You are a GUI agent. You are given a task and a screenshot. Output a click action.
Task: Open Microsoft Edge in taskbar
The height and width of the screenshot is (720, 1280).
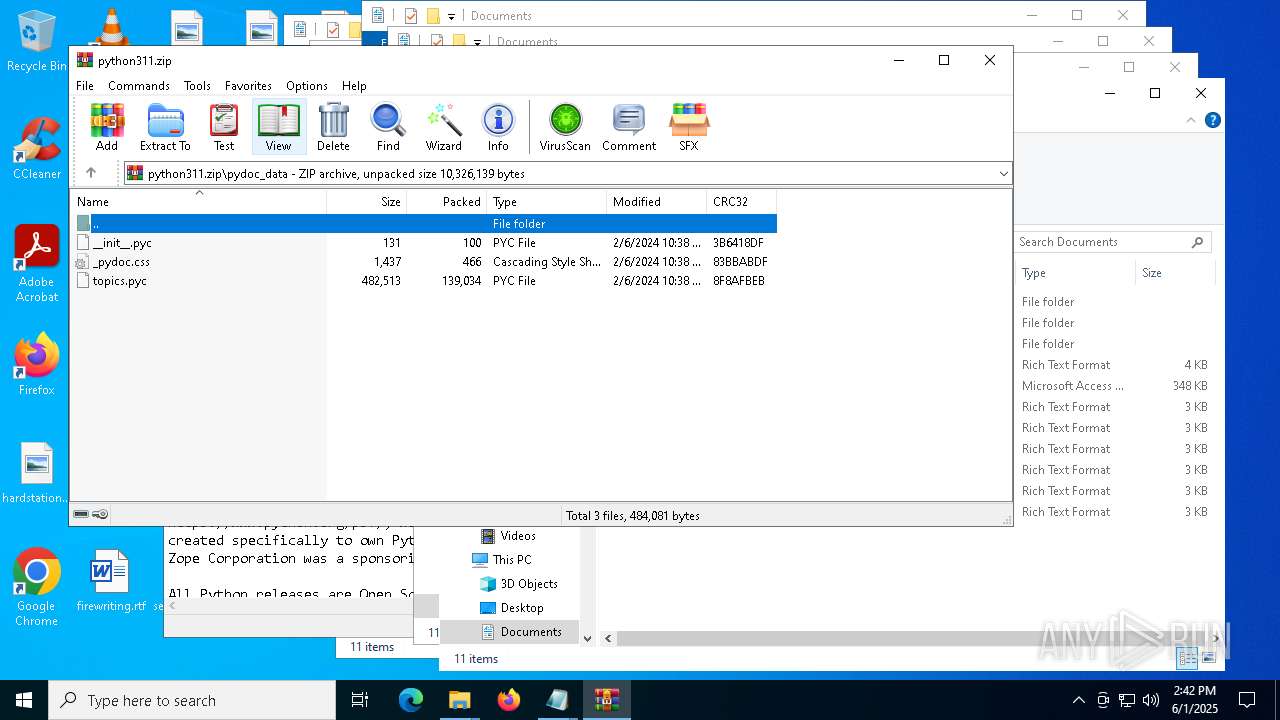click(x=411, y=700)
